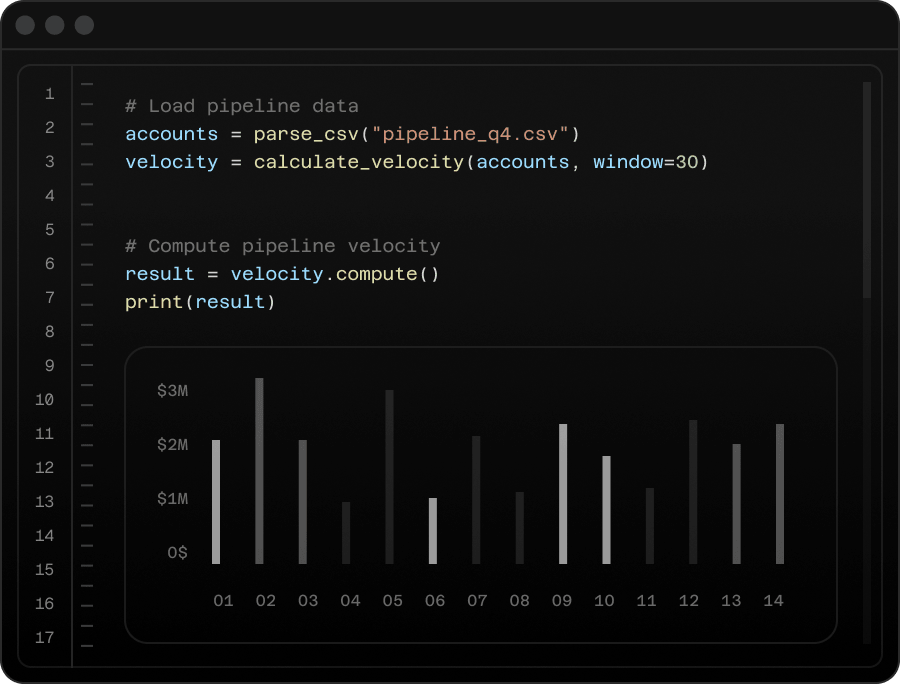Click line number 15 in the gutter
Viewport: 900px width, 684px height.
click(x=45, y=569)
